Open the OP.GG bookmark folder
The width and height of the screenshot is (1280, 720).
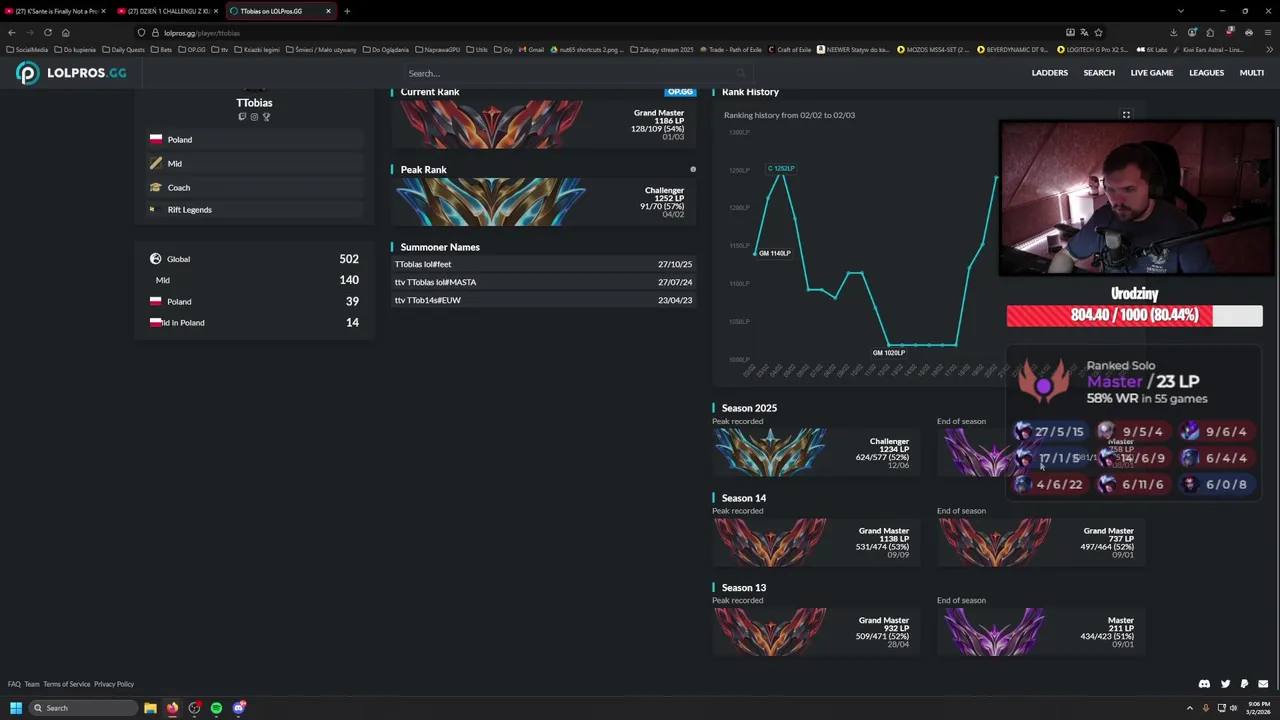(x=192, y=49)
